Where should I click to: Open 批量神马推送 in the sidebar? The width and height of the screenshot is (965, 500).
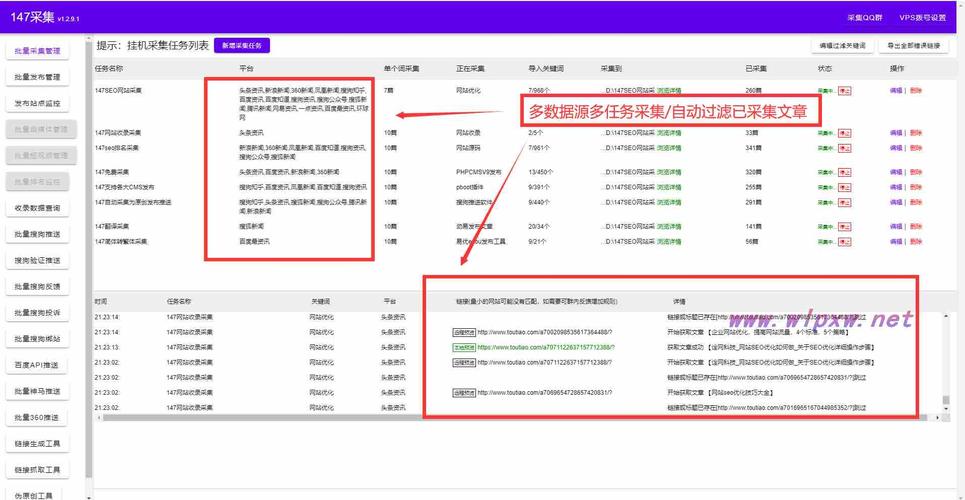click(37, 391)
